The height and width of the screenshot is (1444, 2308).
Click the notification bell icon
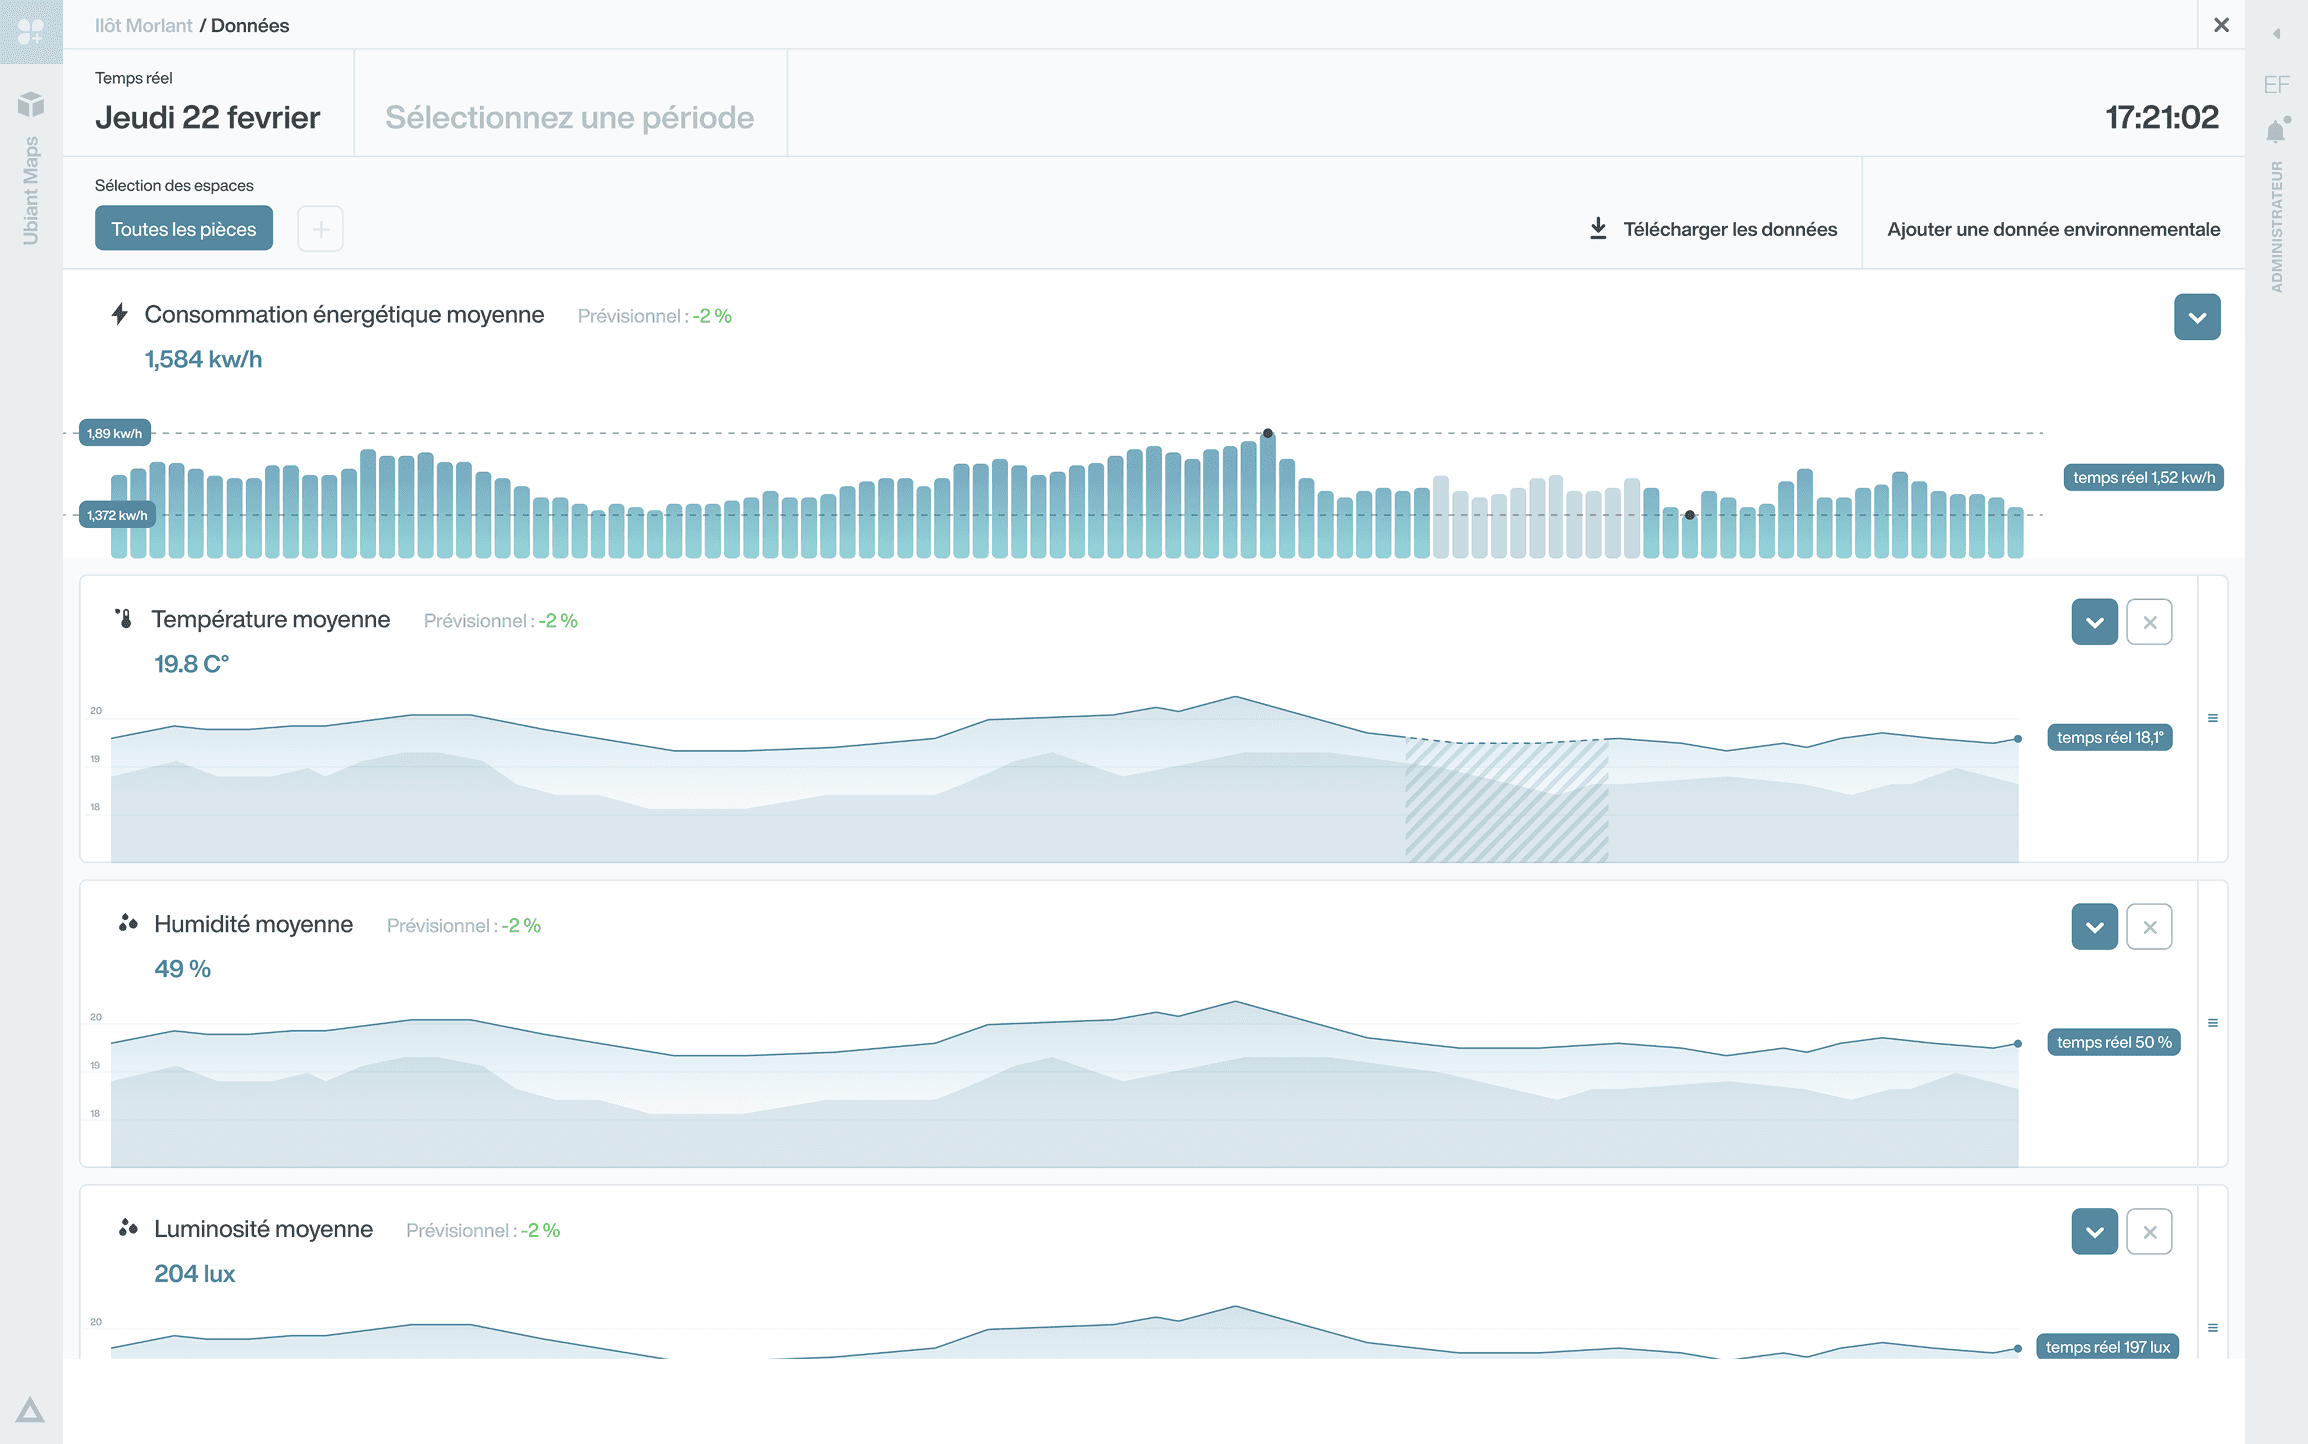click(2276, 131)
